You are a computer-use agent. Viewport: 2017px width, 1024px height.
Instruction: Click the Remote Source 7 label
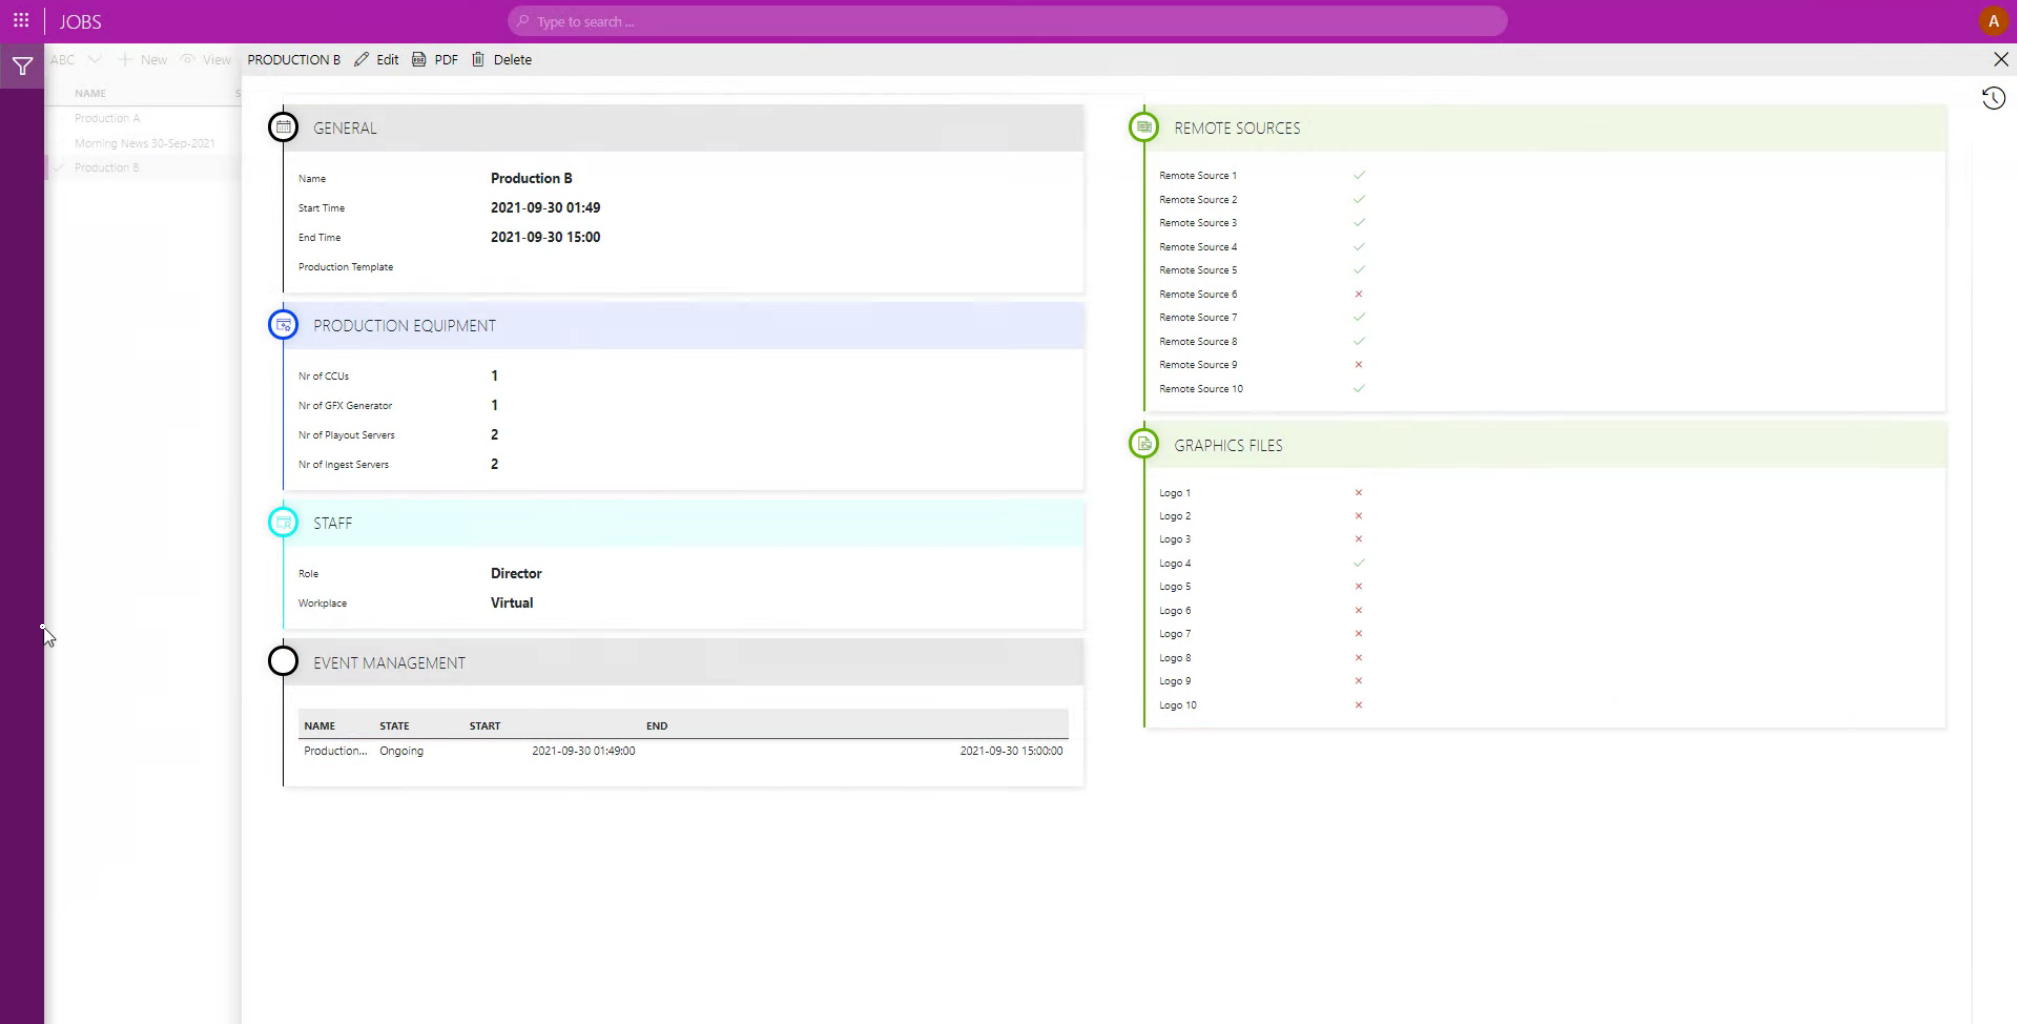click(1198, 317)
